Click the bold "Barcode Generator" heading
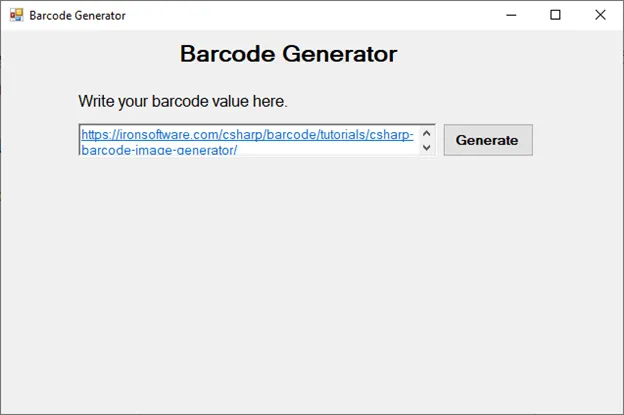624x415 pixels. pyautogui.click(x=288, y=54)
